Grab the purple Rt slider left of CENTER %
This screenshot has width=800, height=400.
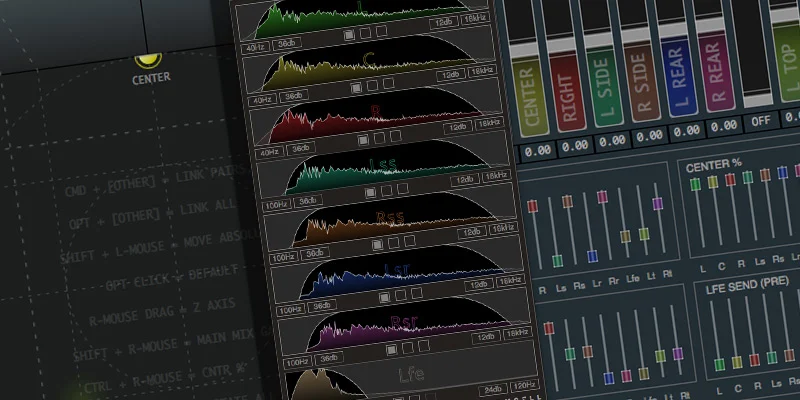pyautogui.click(x=657, y=204)
